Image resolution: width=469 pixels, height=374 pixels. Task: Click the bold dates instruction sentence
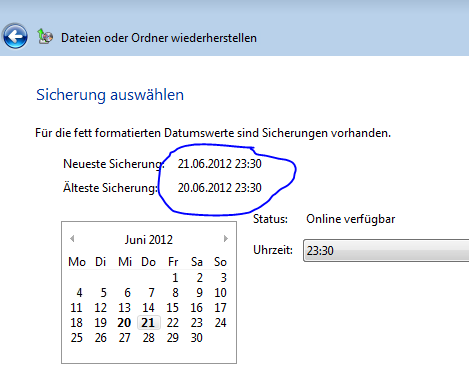(213, 133)
